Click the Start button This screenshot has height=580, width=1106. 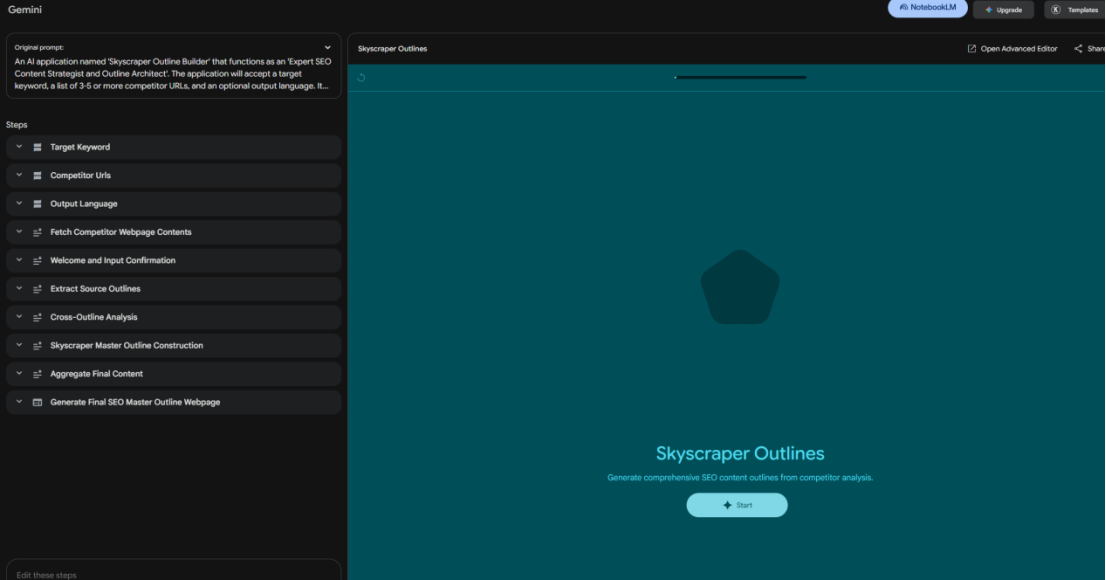[x=737, y=505]
